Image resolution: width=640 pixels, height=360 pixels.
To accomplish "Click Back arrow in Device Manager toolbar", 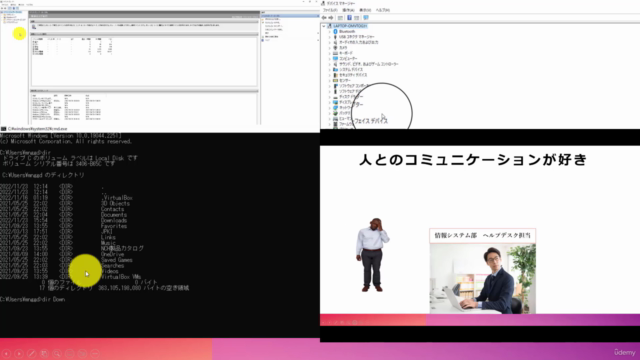I will 324,18.
